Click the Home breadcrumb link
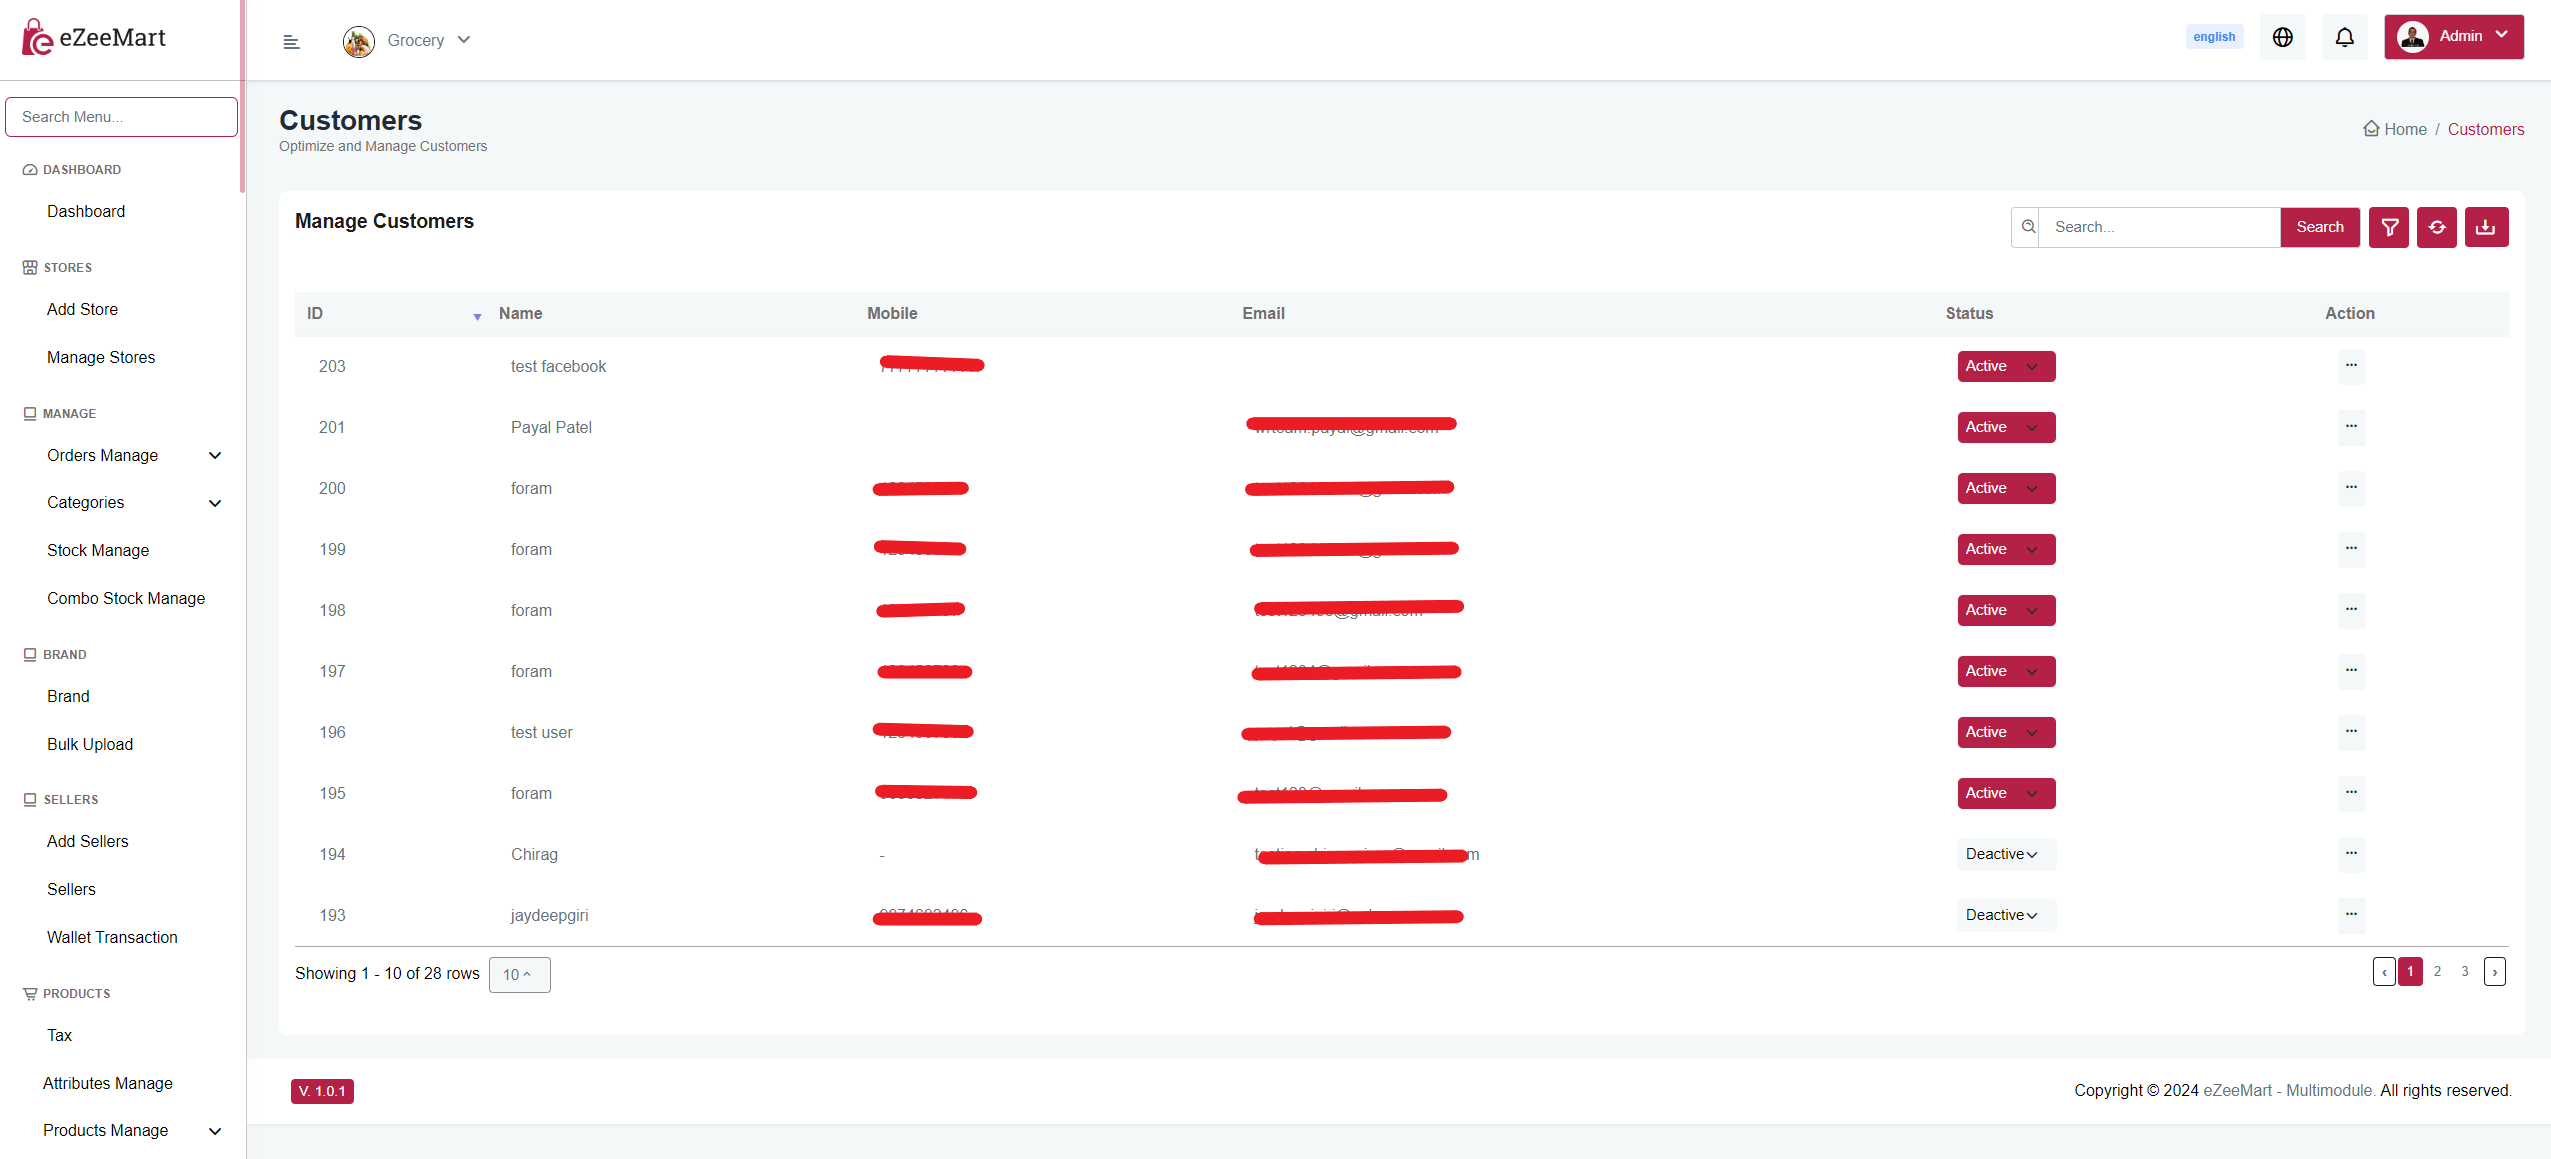The width and height of the screenshot is (2551, 1159). tap(2404, 129)
